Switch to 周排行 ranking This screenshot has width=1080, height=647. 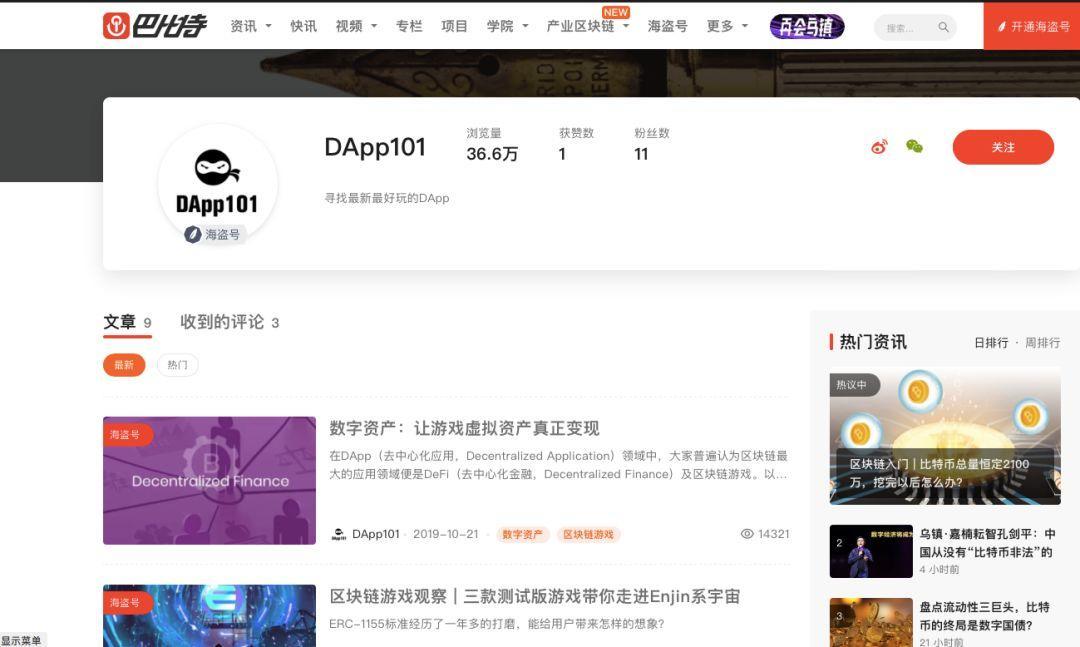(x=1042, y=342)
